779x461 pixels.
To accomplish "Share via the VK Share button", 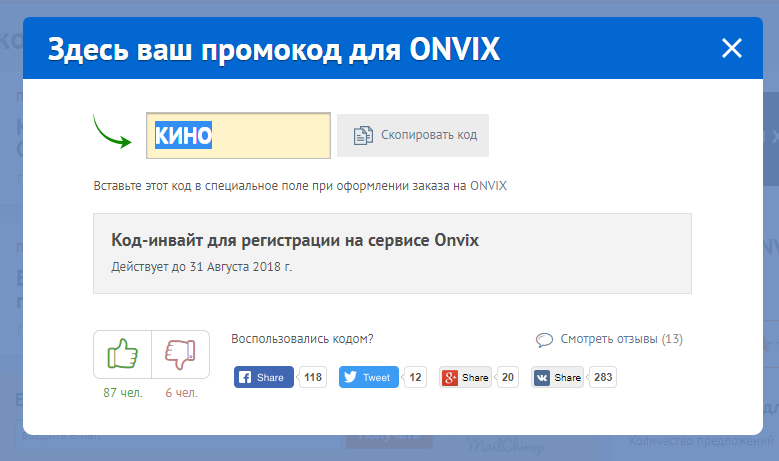I will tap(557, 377).
